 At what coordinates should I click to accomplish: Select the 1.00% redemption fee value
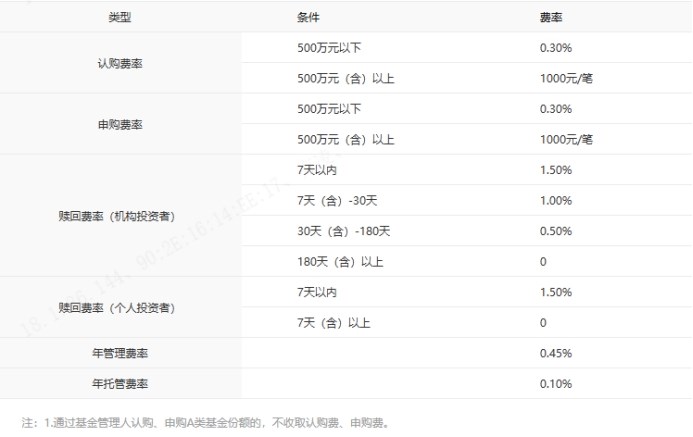tap(555, 201)
